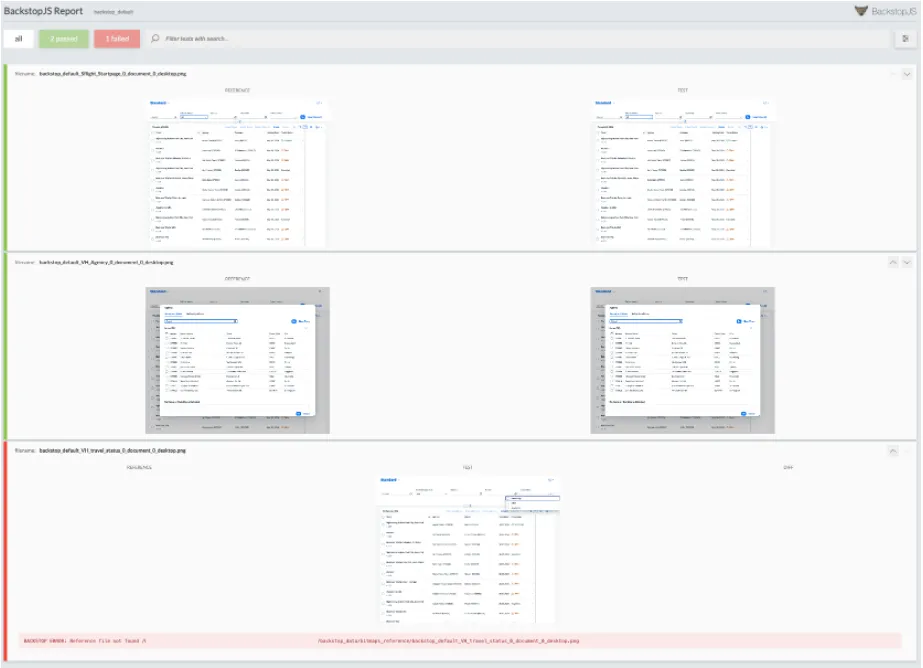
Task: Open Flight_Startpage reference screenshot thumbnail
Action: click(238, 172)
